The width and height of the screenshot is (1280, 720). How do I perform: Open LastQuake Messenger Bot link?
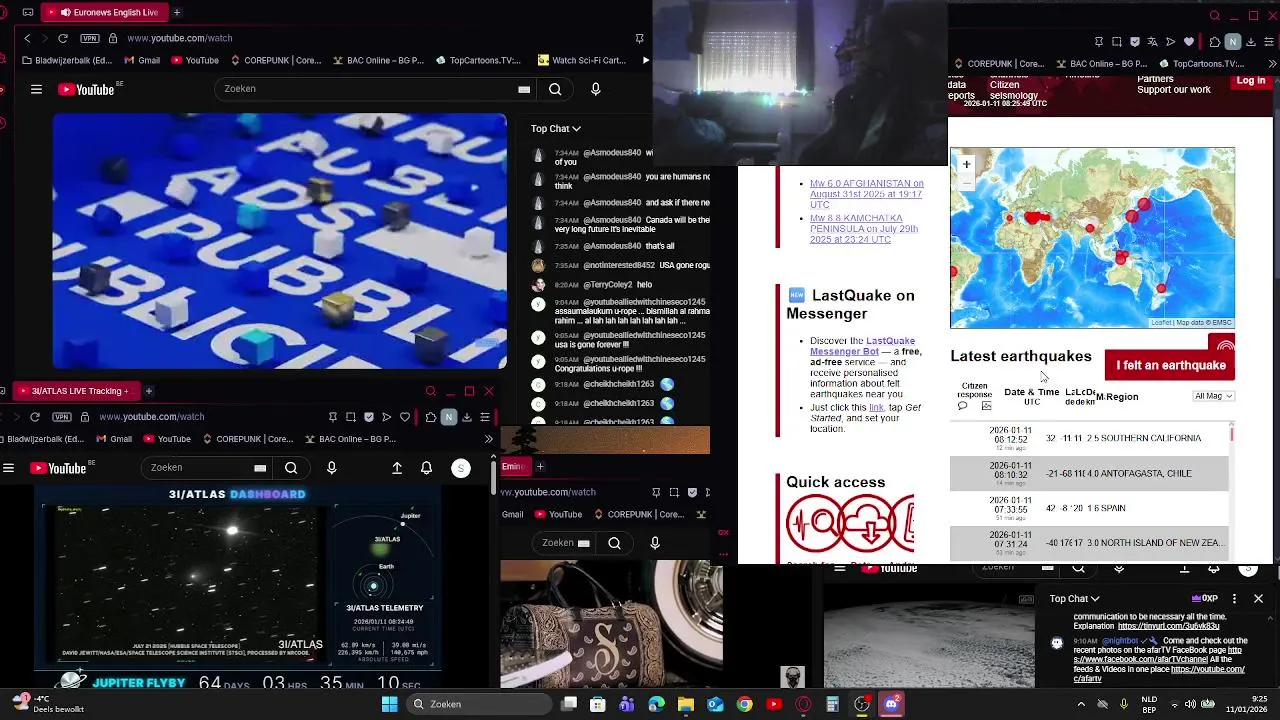pos(862,346)
